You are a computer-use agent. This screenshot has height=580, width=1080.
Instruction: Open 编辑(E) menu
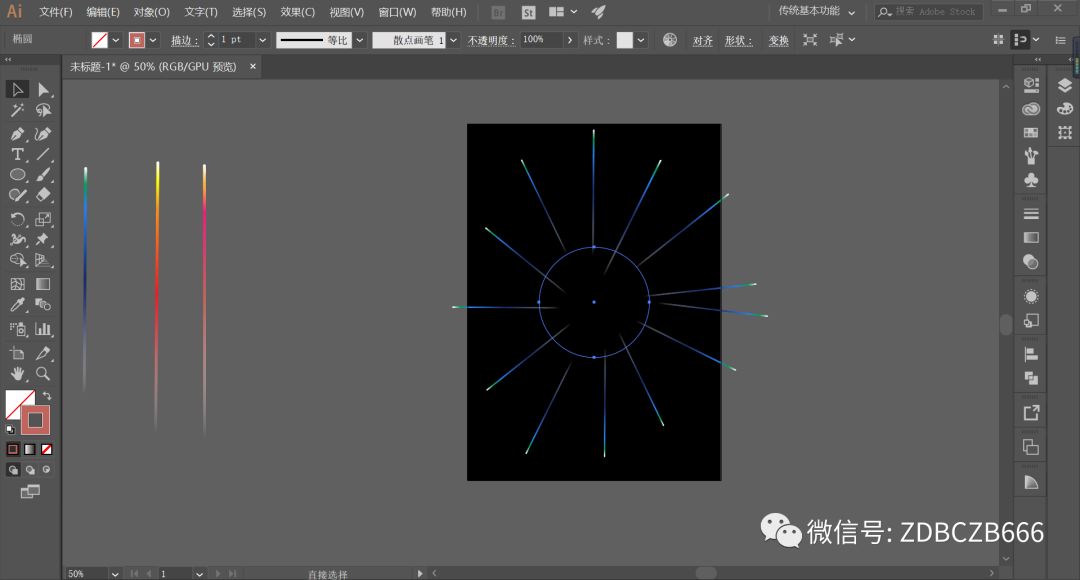pos(103,12)
